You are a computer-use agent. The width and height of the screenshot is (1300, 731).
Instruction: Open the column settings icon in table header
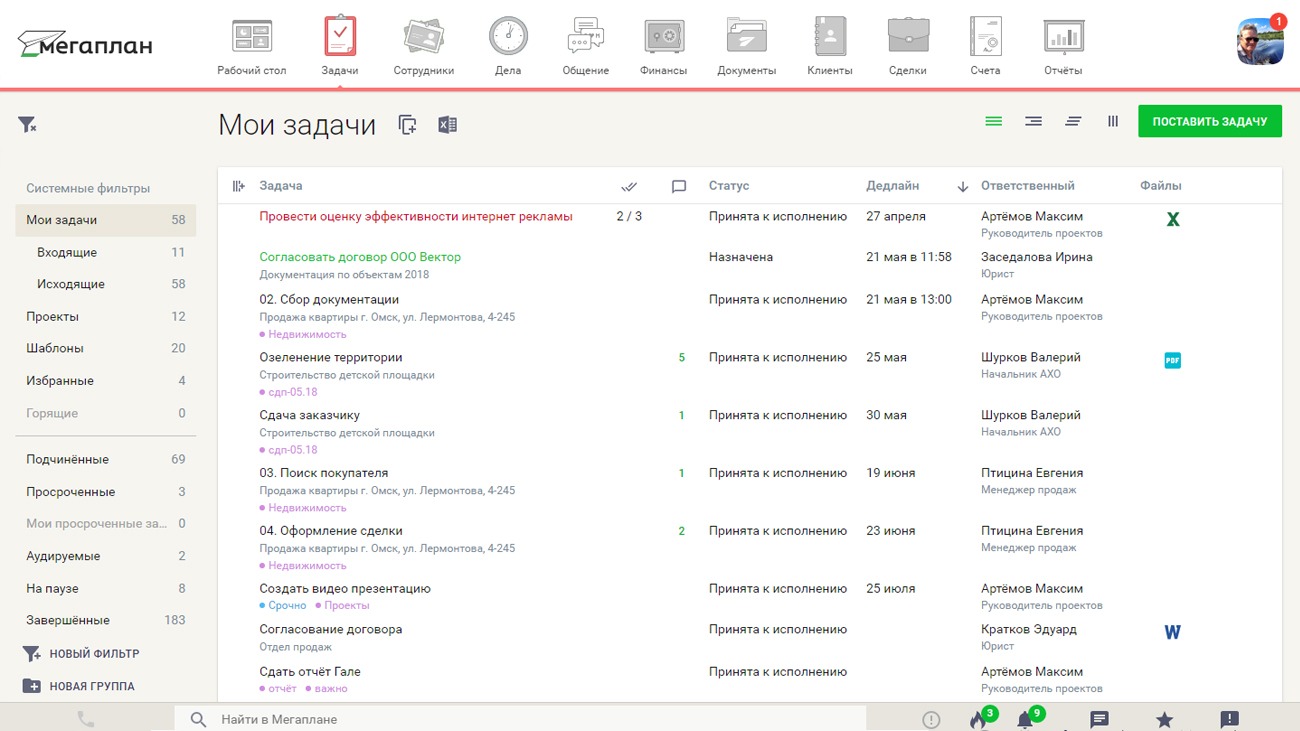[238, 186]
